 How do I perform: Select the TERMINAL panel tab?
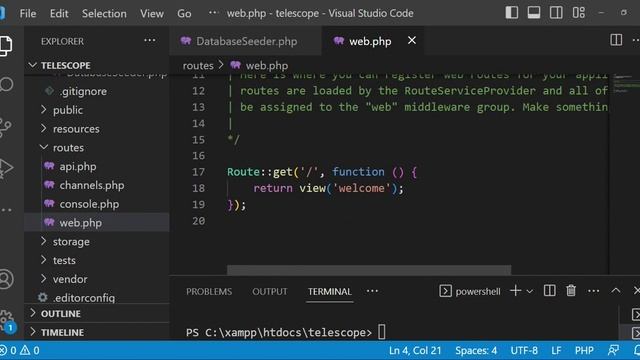pyautogui.click(x=329, y=291)
